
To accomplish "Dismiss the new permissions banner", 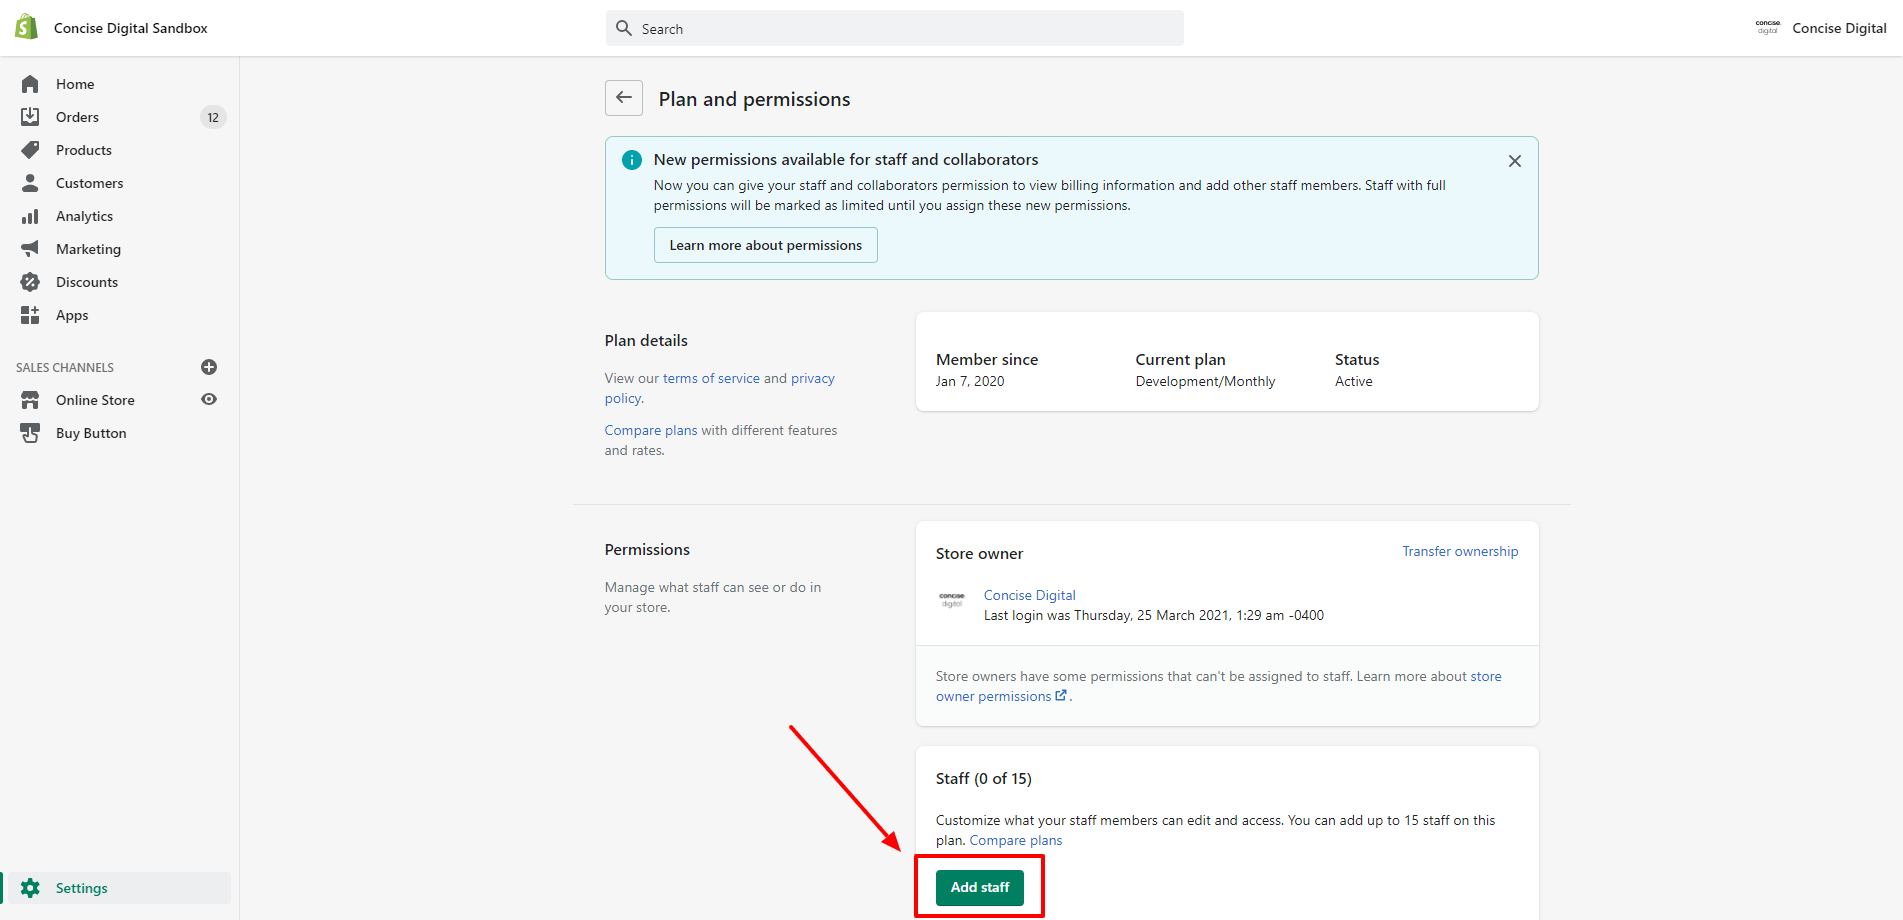I will point(1514,160).
